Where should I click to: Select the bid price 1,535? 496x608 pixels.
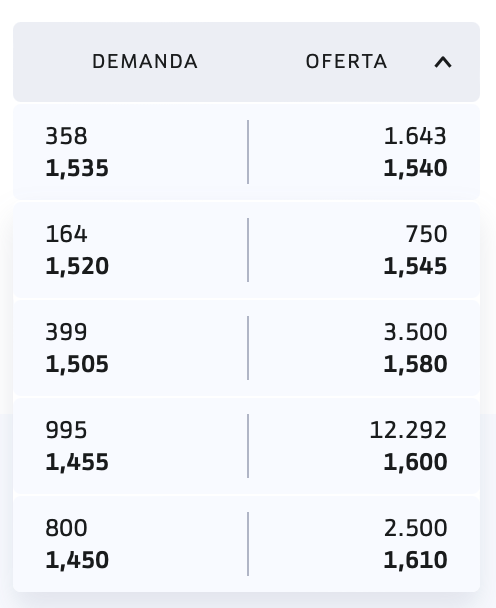(x=77, y=169)
